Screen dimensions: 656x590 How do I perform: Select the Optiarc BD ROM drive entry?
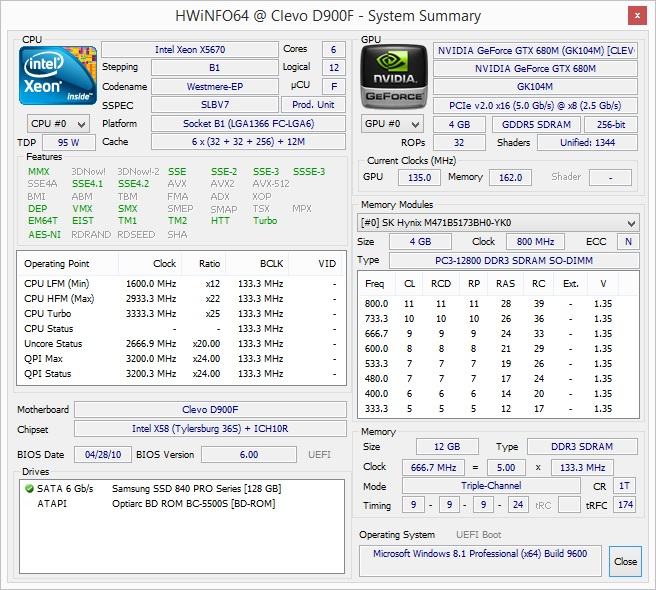tap(181, 503)
